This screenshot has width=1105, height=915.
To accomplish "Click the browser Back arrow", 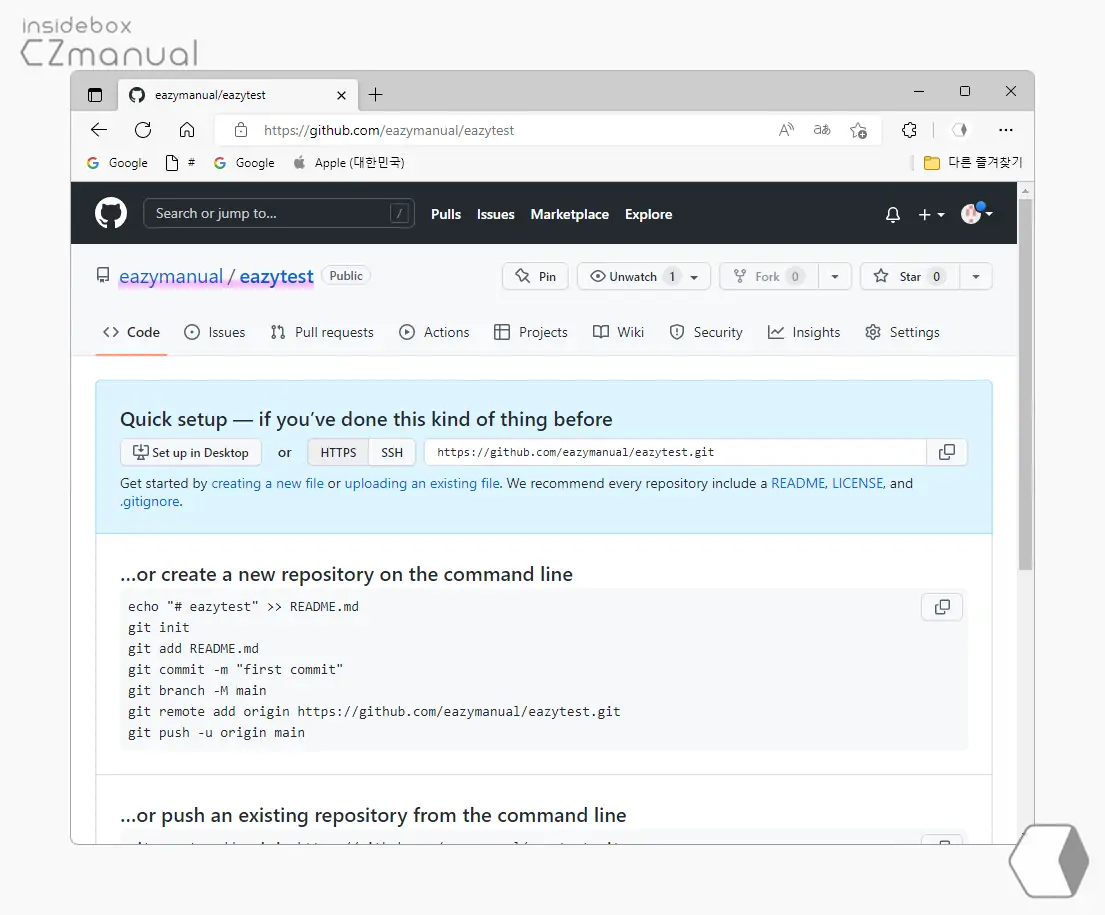I will (x=99, y=130).
